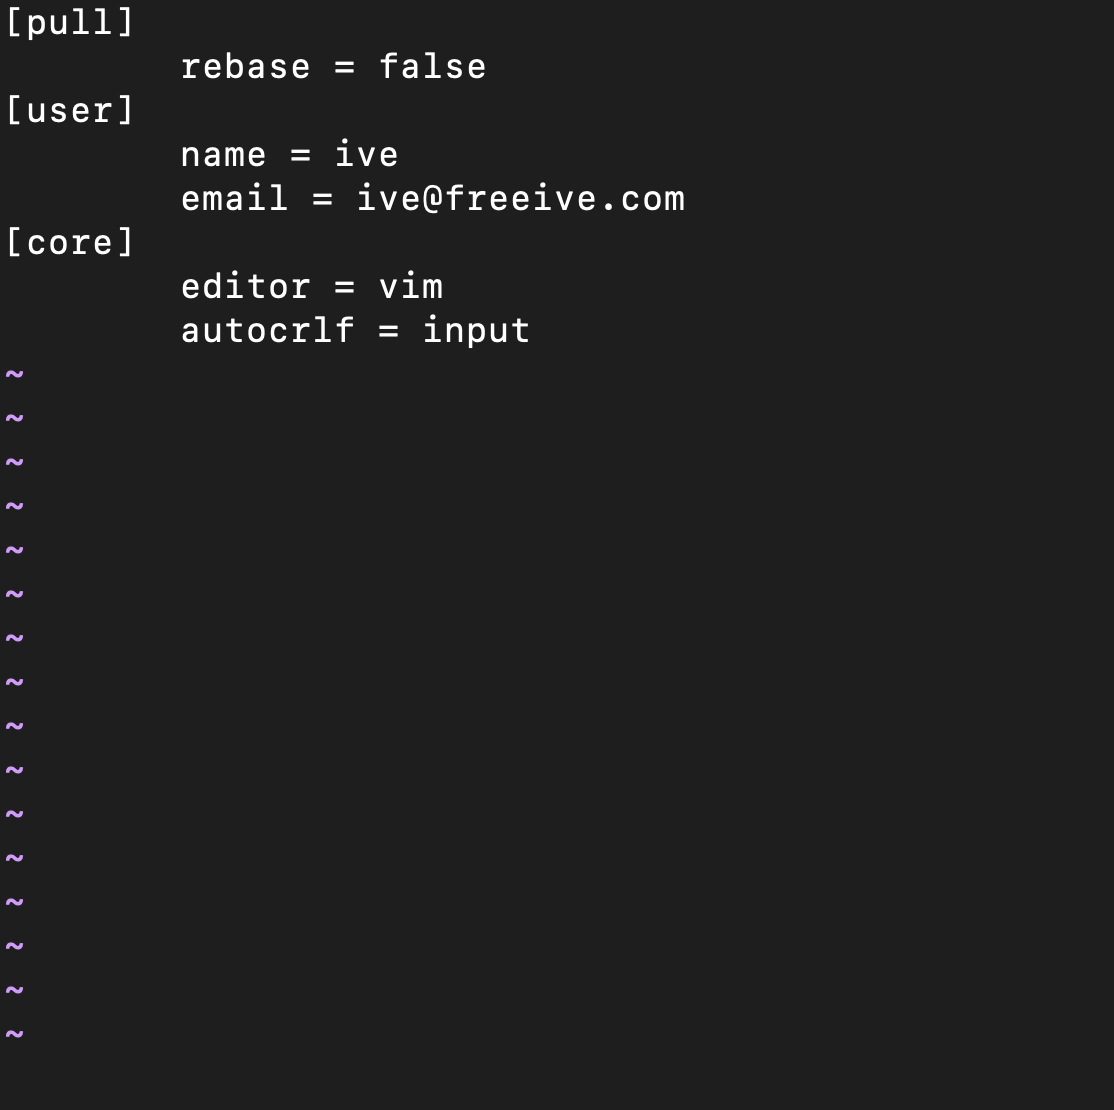Click the equals sign after autocrlf

[389, 332]
